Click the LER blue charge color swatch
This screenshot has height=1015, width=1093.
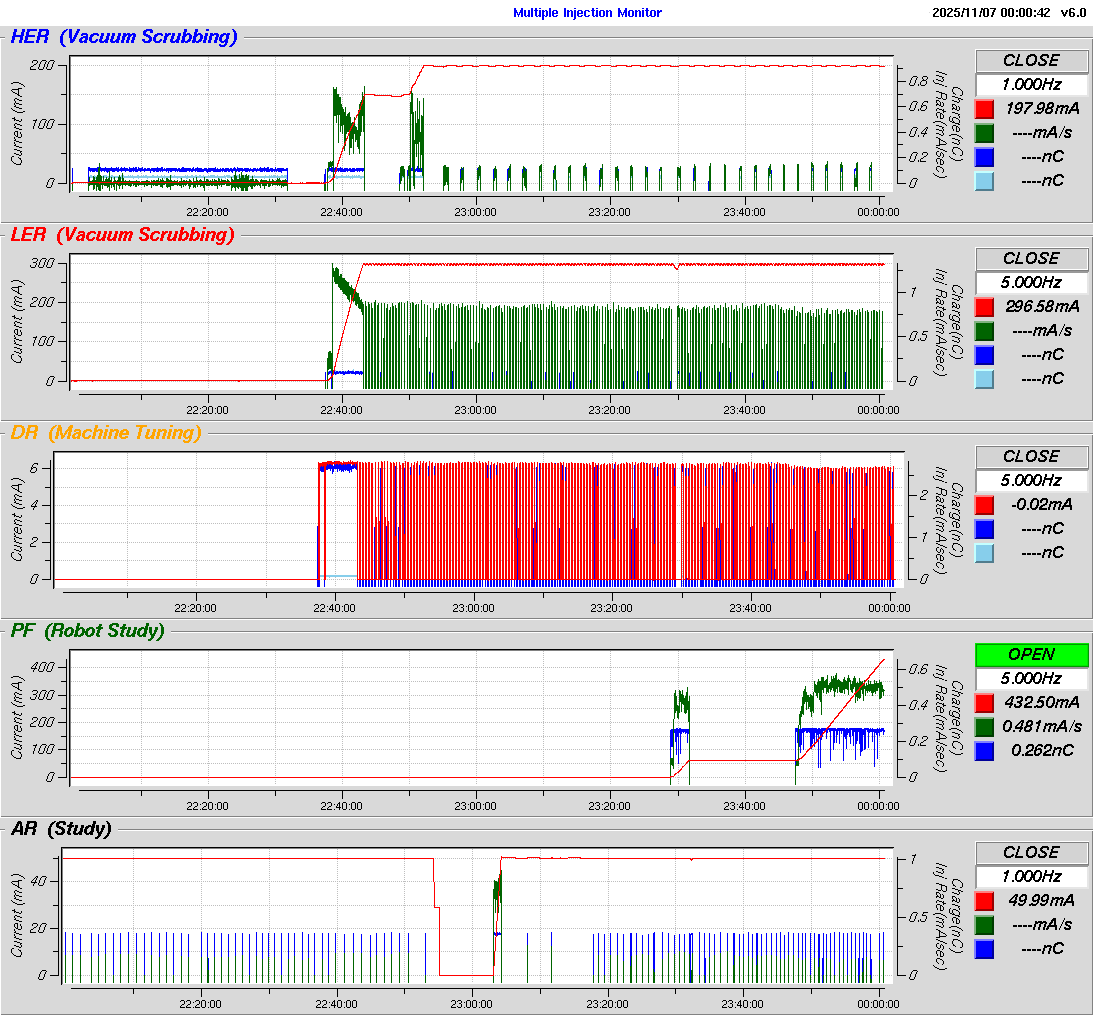(984, 354)
